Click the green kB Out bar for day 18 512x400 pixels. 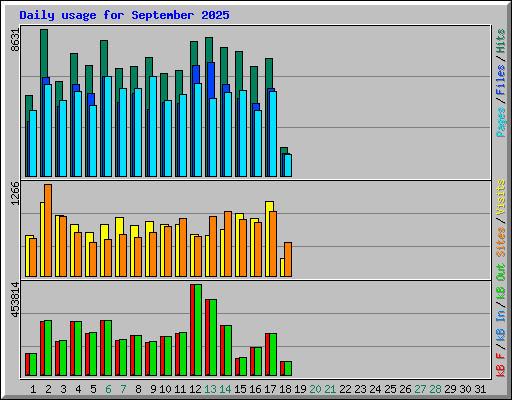pos(288,369)
